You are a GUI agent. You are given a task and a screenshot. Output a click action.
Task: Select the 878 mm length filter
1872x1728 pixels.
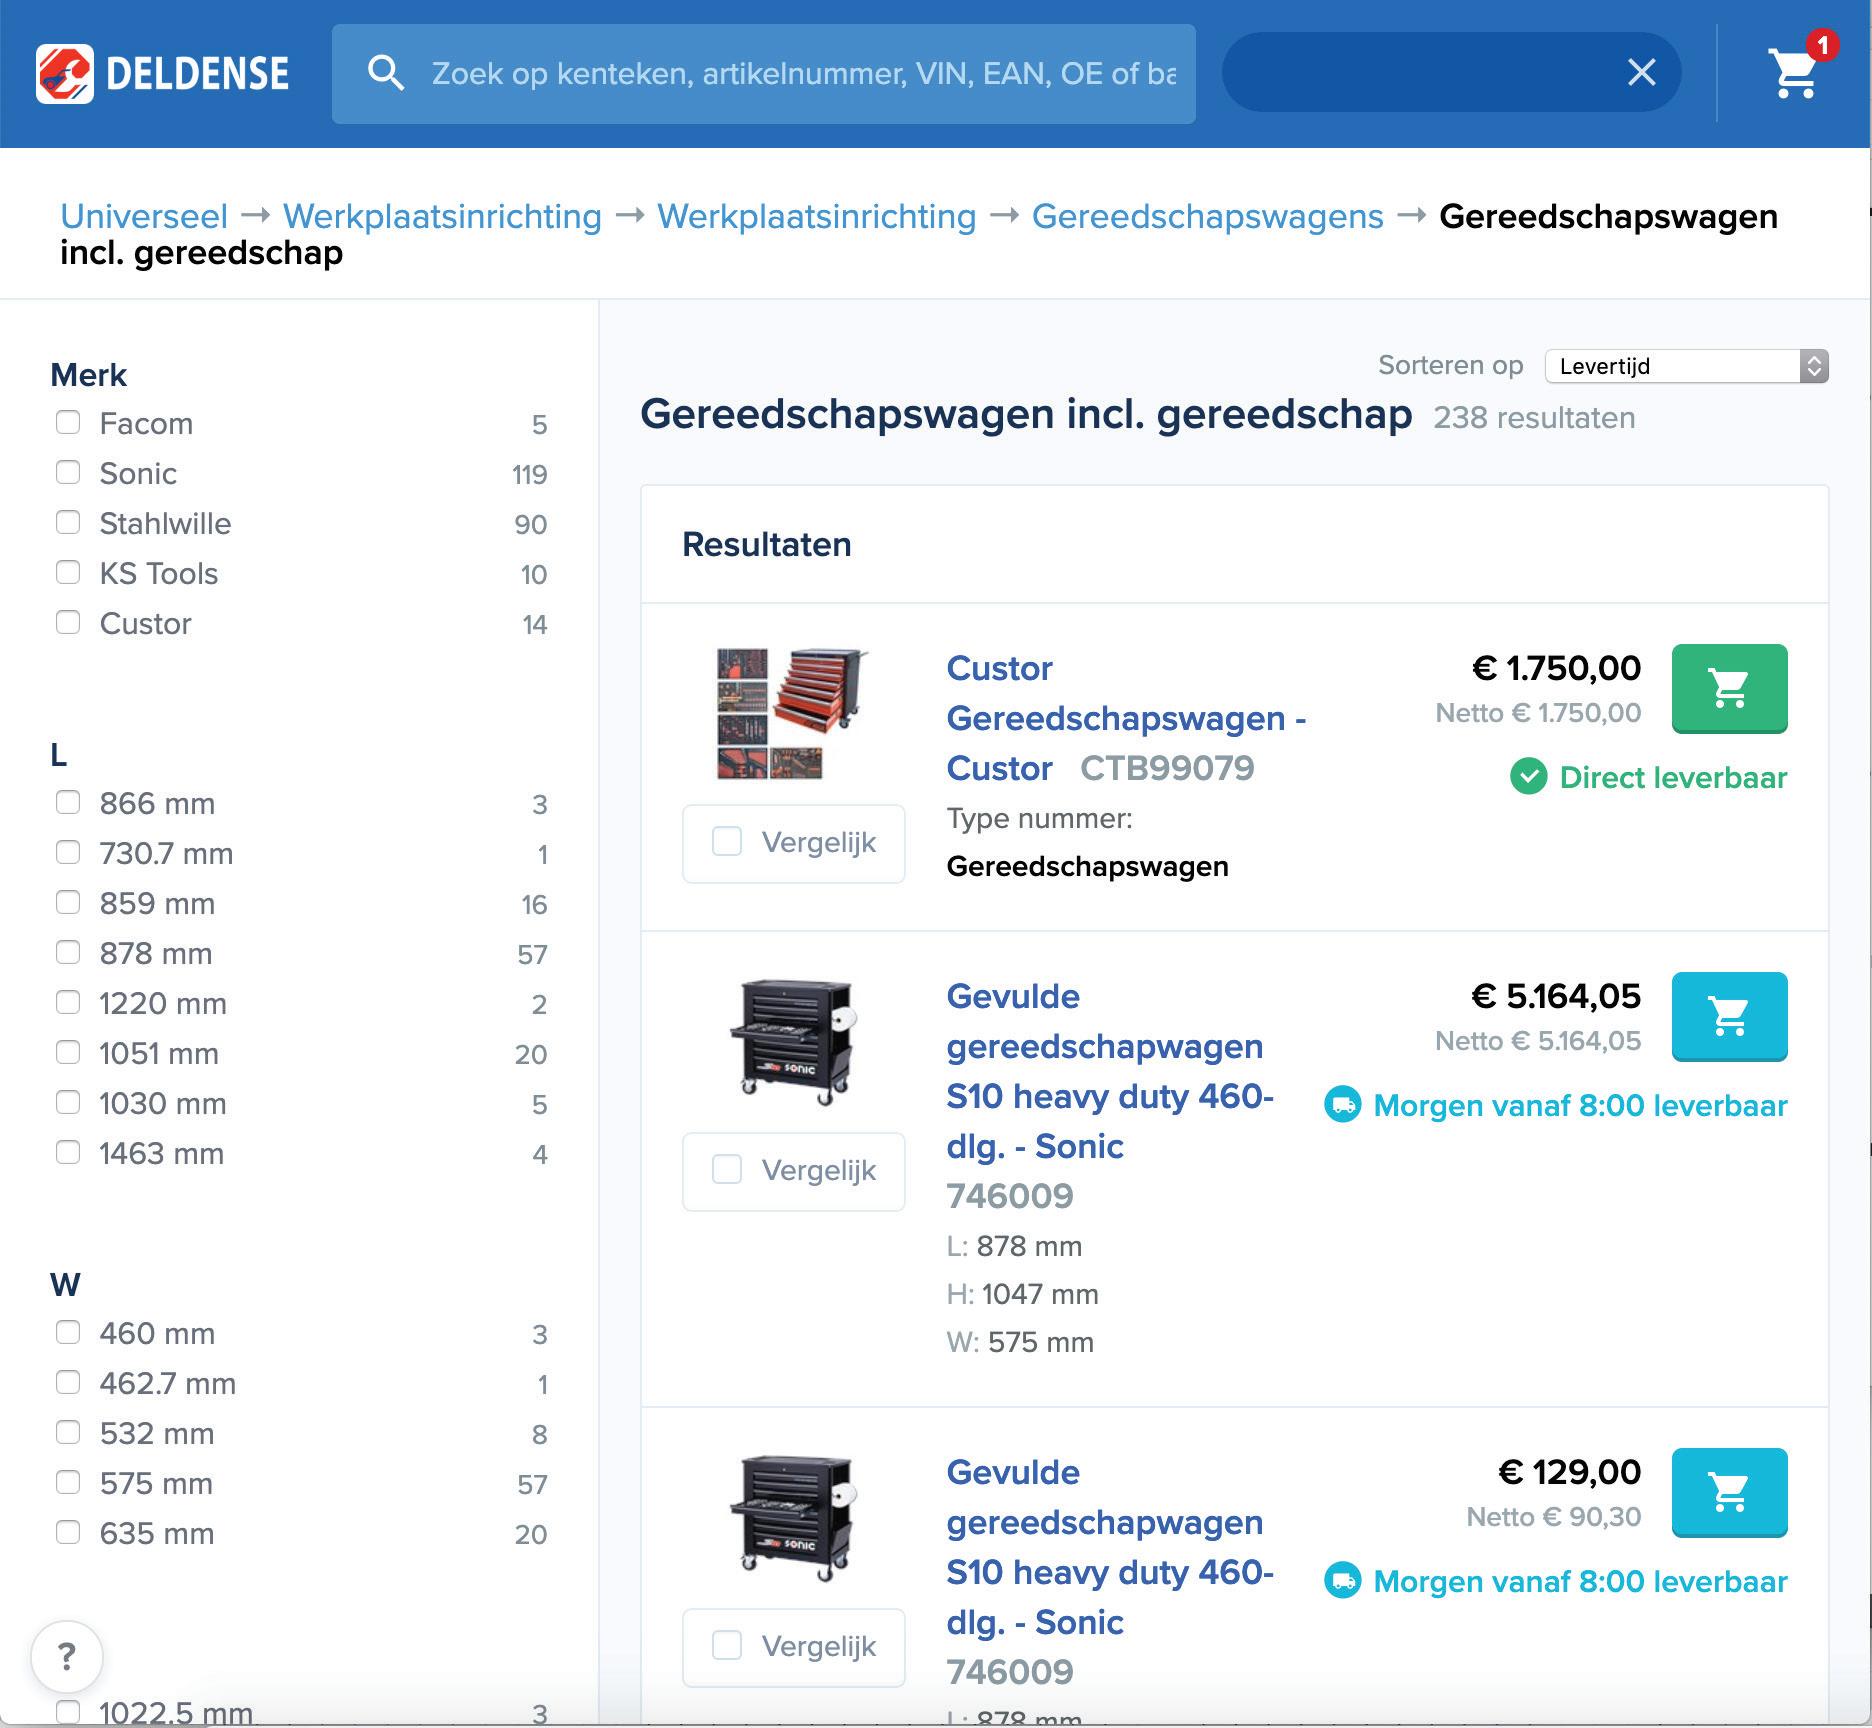tap(68, 952)
